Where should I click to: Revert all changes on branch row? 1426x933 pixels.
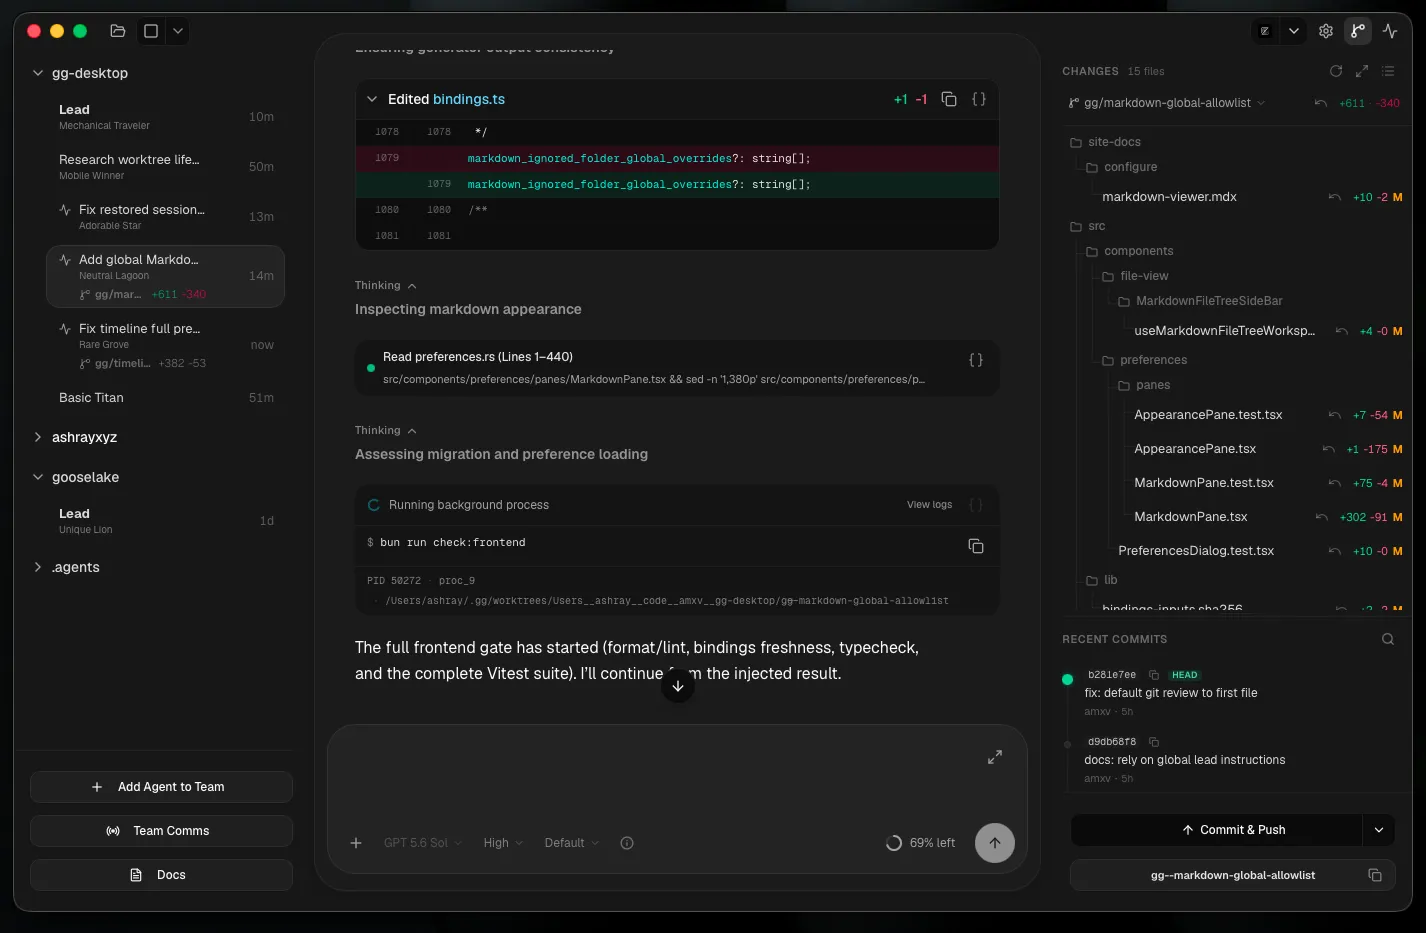(x=1321, y=103)
